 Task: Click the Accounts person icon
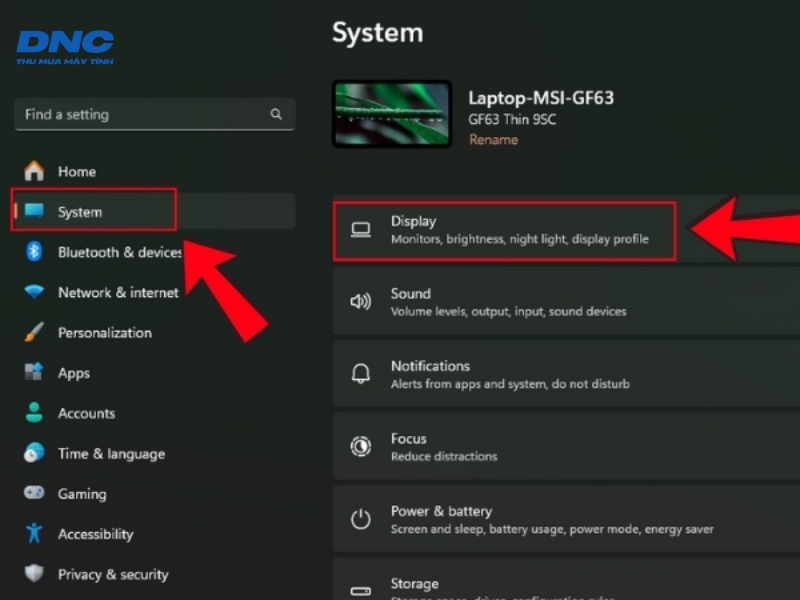[34, 412]
